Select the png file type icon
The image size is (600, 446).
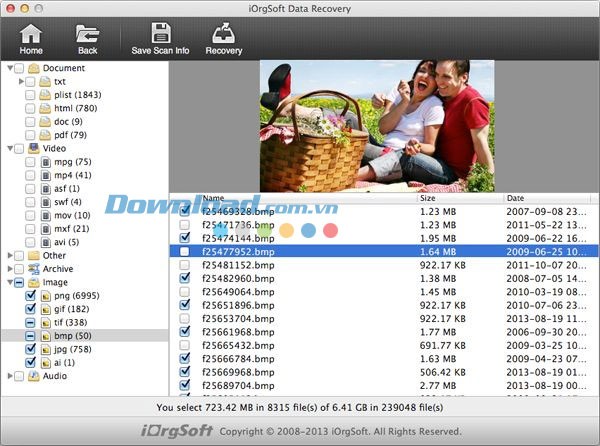coord(46,296)
